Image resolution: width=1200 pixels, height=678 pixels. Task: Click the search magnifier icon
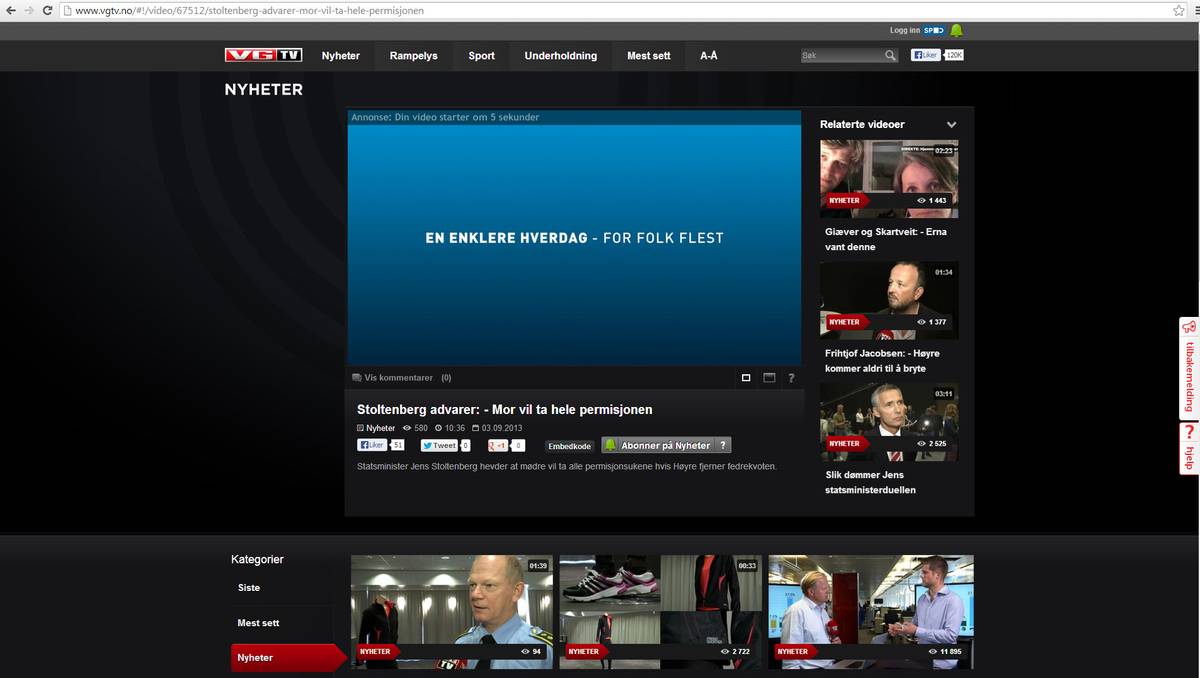(890, 56)
